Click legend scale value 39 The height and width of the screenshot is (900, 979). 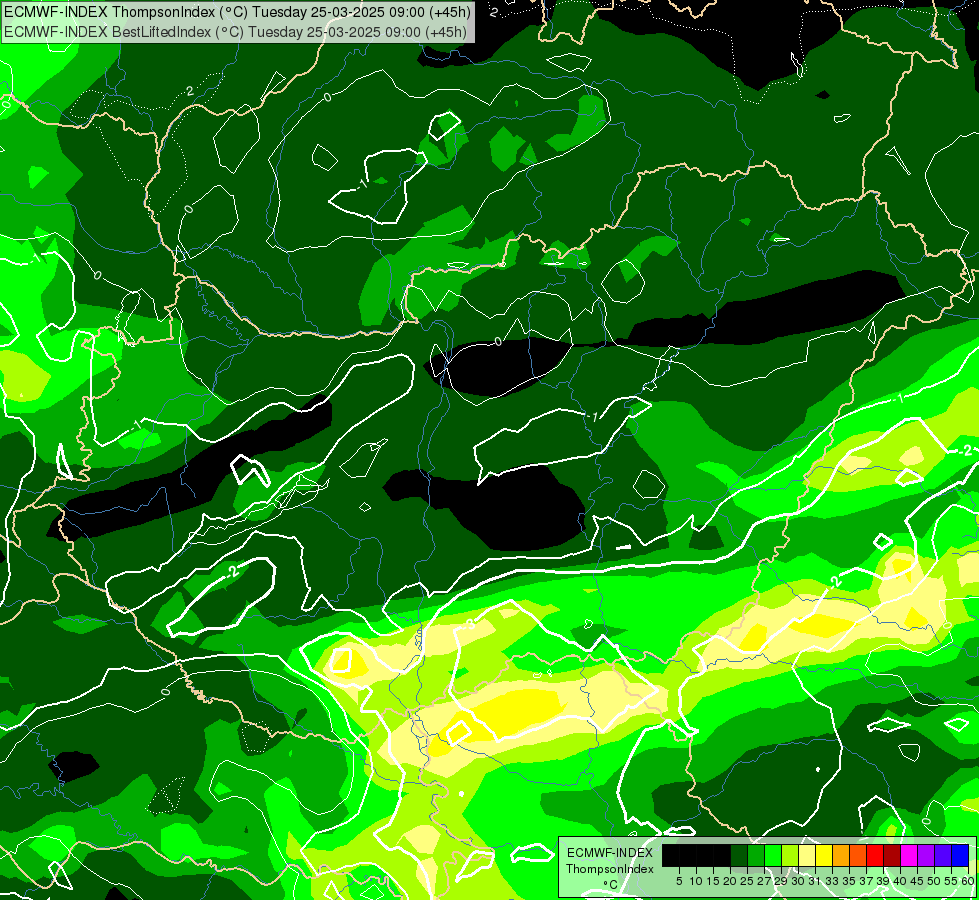coord(883,881)
